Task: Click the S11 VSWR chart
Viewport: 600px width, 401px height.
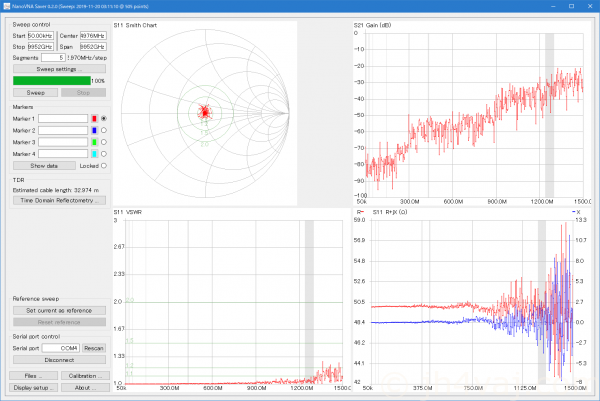Action: (232, 300)
